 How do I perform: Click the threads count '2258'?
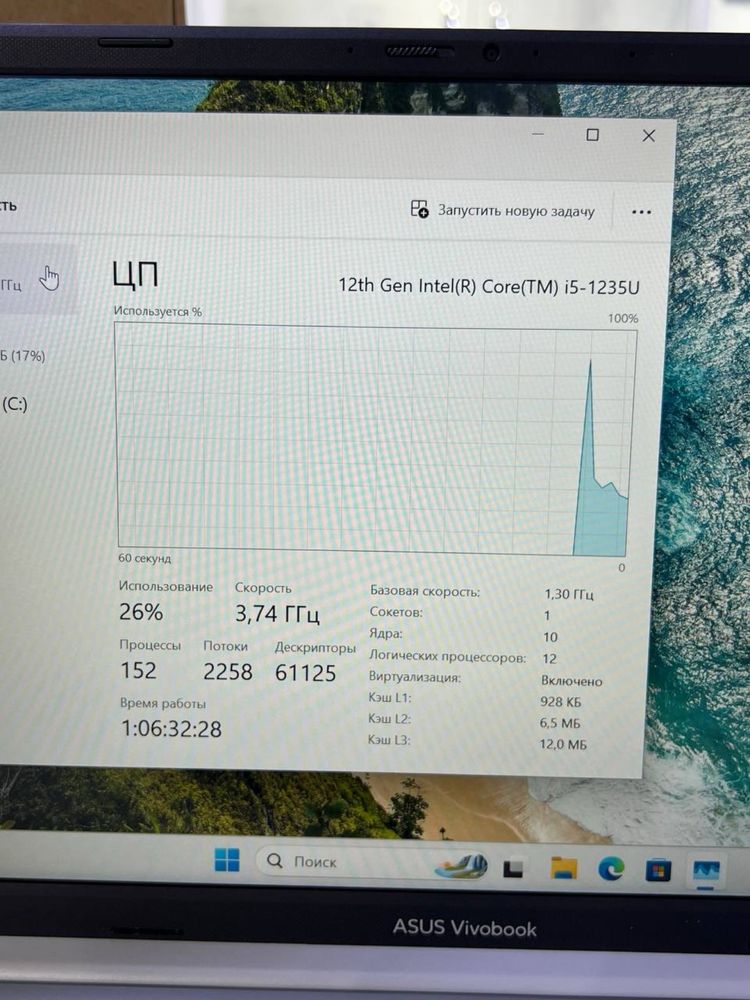tap(228, 672)
